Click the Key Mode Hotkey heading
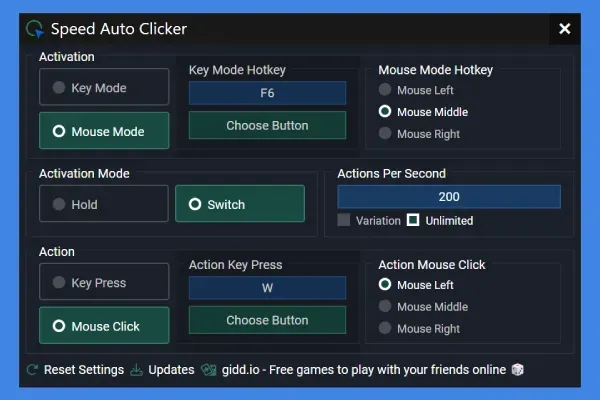The width and height of the screenshot is (600, 400). coord(237,70)
